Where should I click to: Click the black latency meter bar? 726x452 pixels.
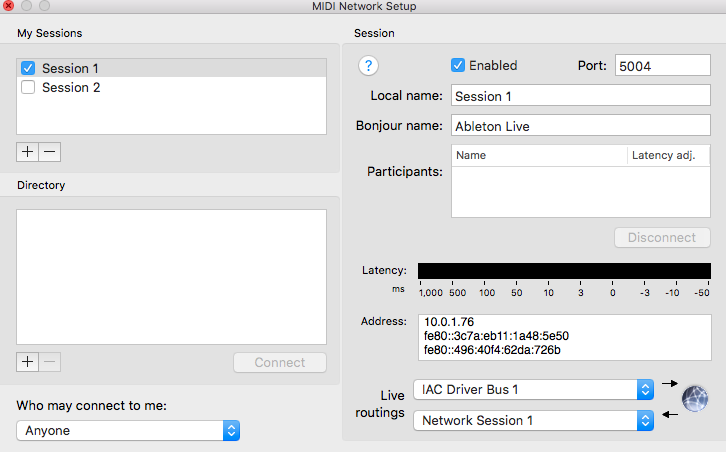click(x=564, y=271)
